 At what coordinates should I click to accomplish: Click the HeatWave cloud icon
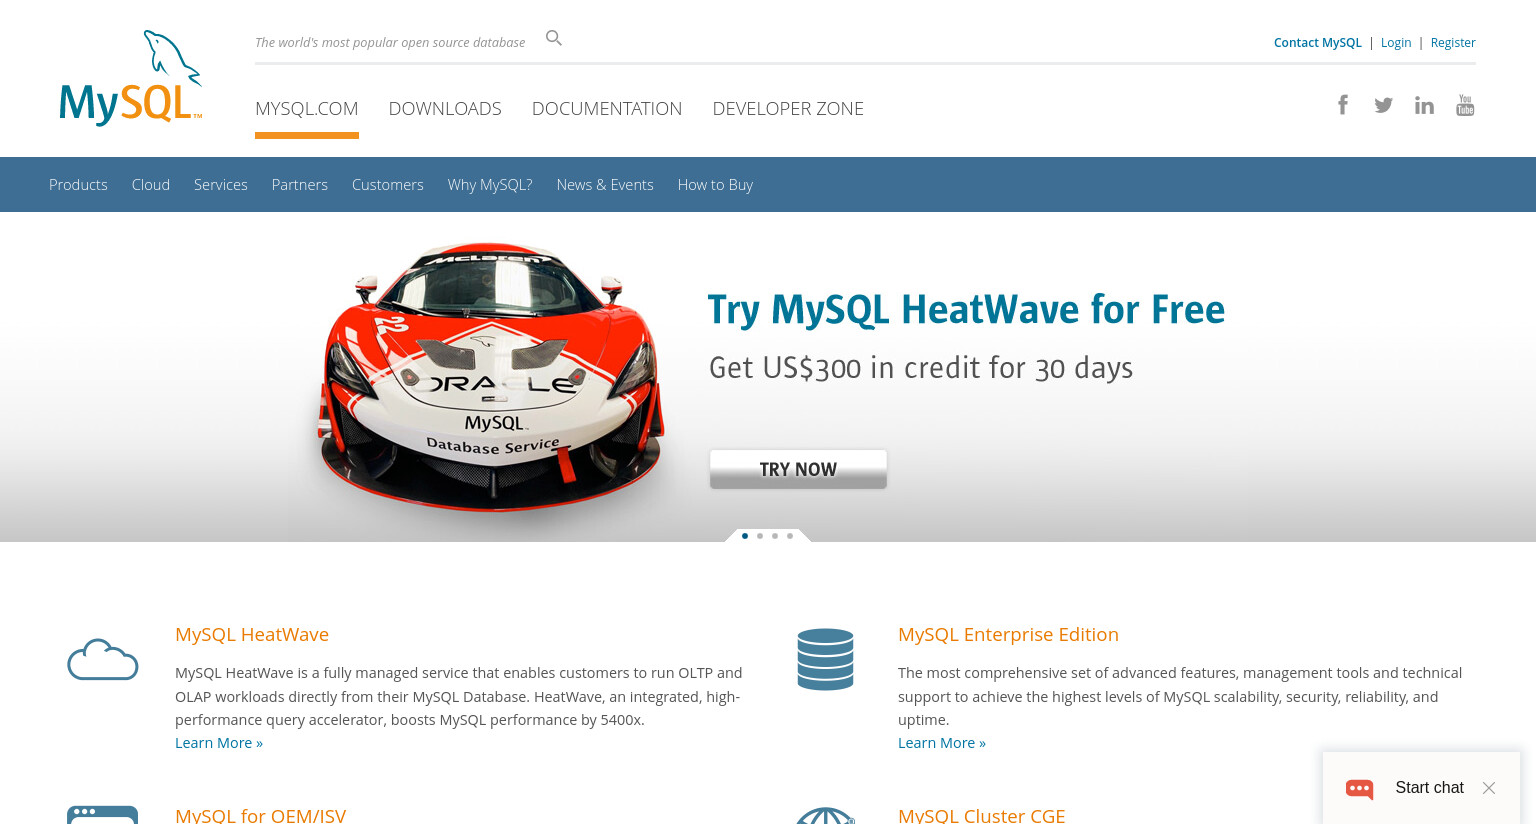(102, 660)
